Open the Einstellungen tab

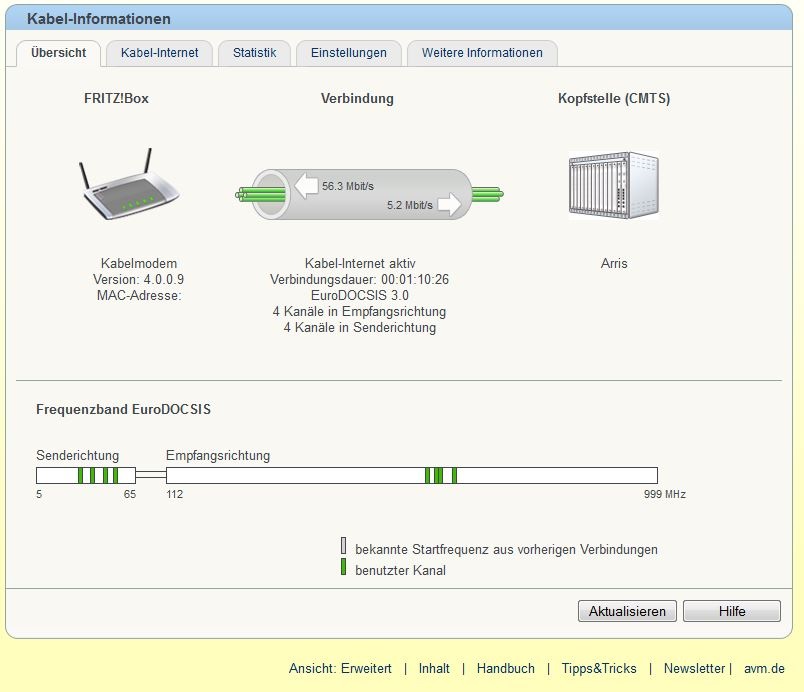tap(348, 53)
